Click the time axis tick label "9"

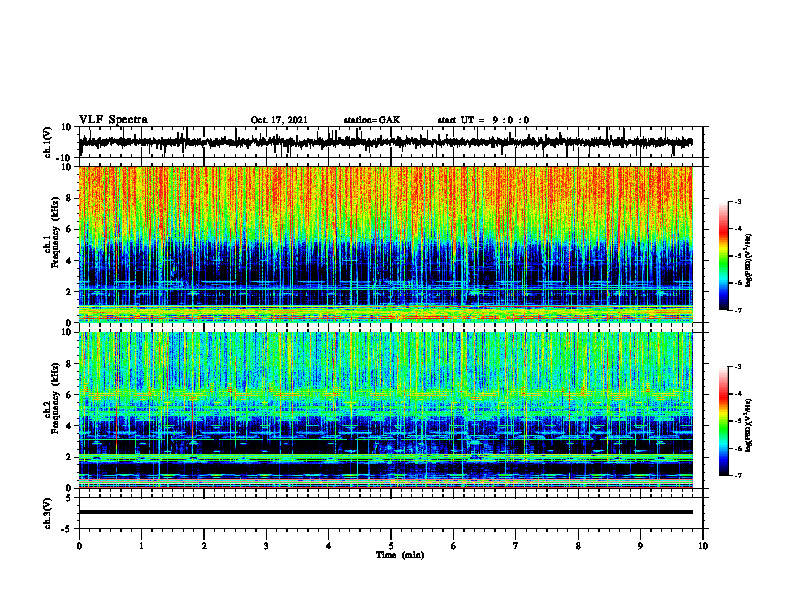pyautogui.click(x=640, y=546)
